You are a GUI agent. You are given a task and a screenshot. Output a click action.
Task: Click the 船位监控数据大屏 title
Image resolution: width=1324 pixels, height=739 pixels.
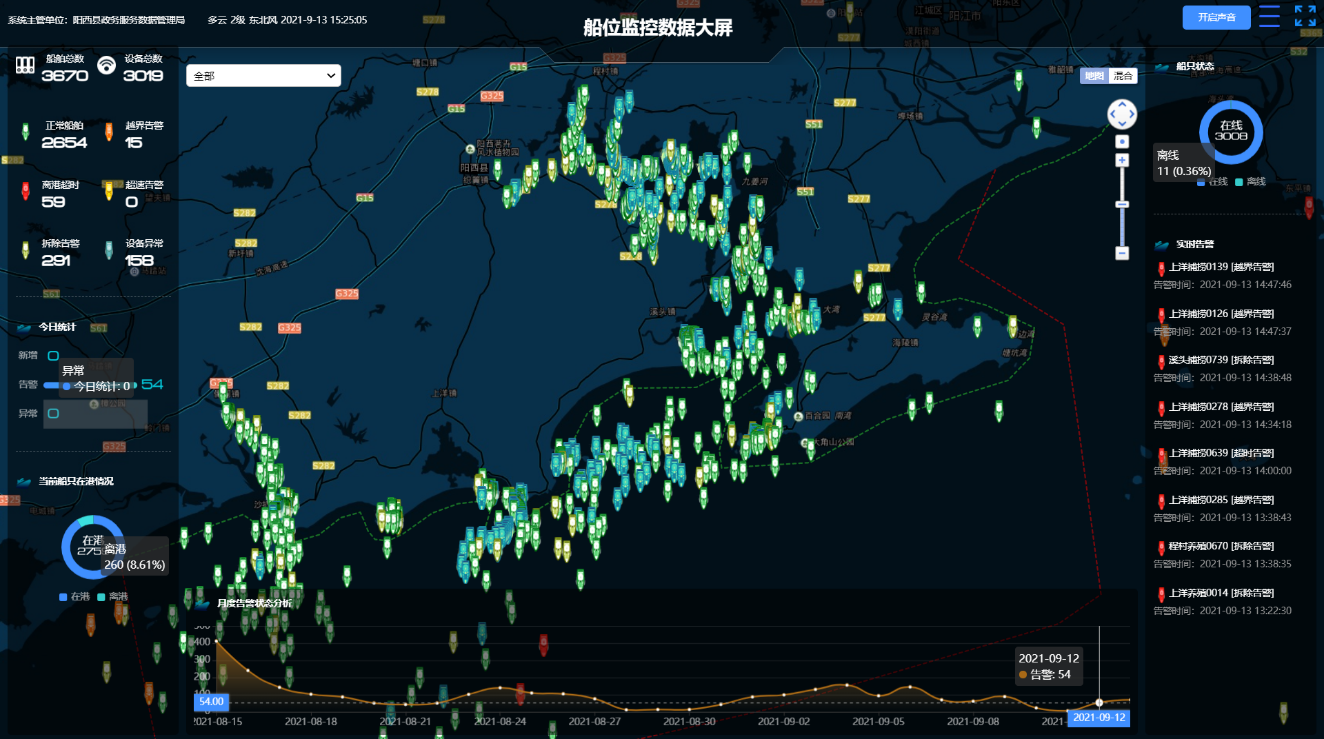[x=658, y=27]
